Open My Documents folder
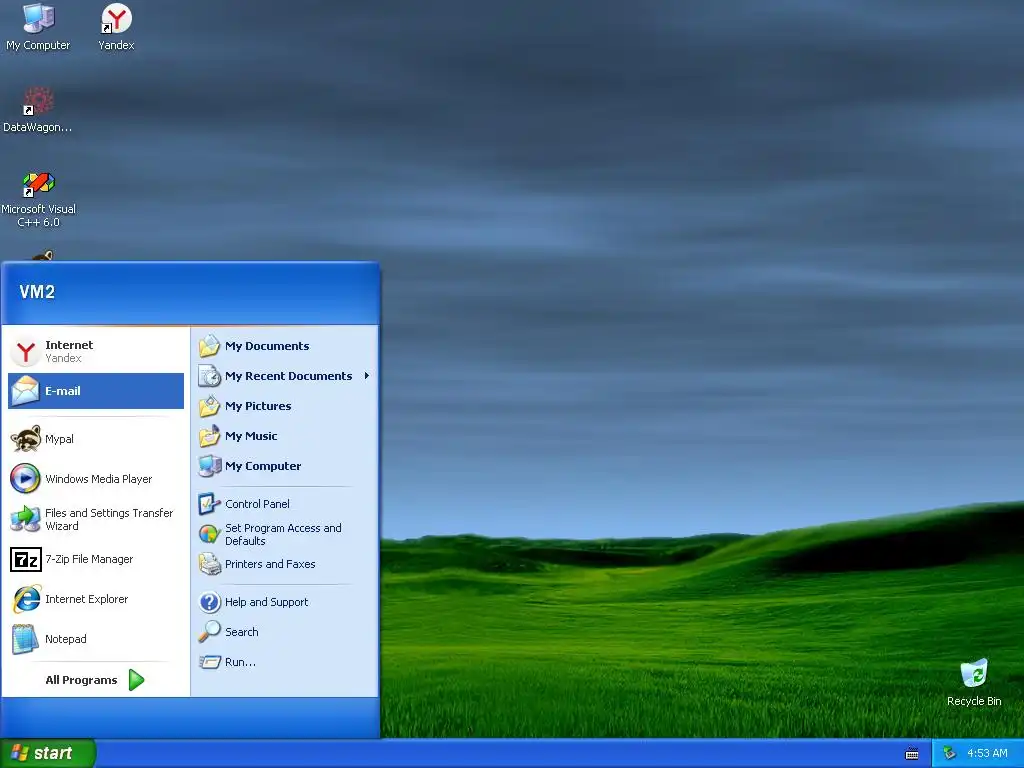Screen dimensions: 1024x768 284,346
